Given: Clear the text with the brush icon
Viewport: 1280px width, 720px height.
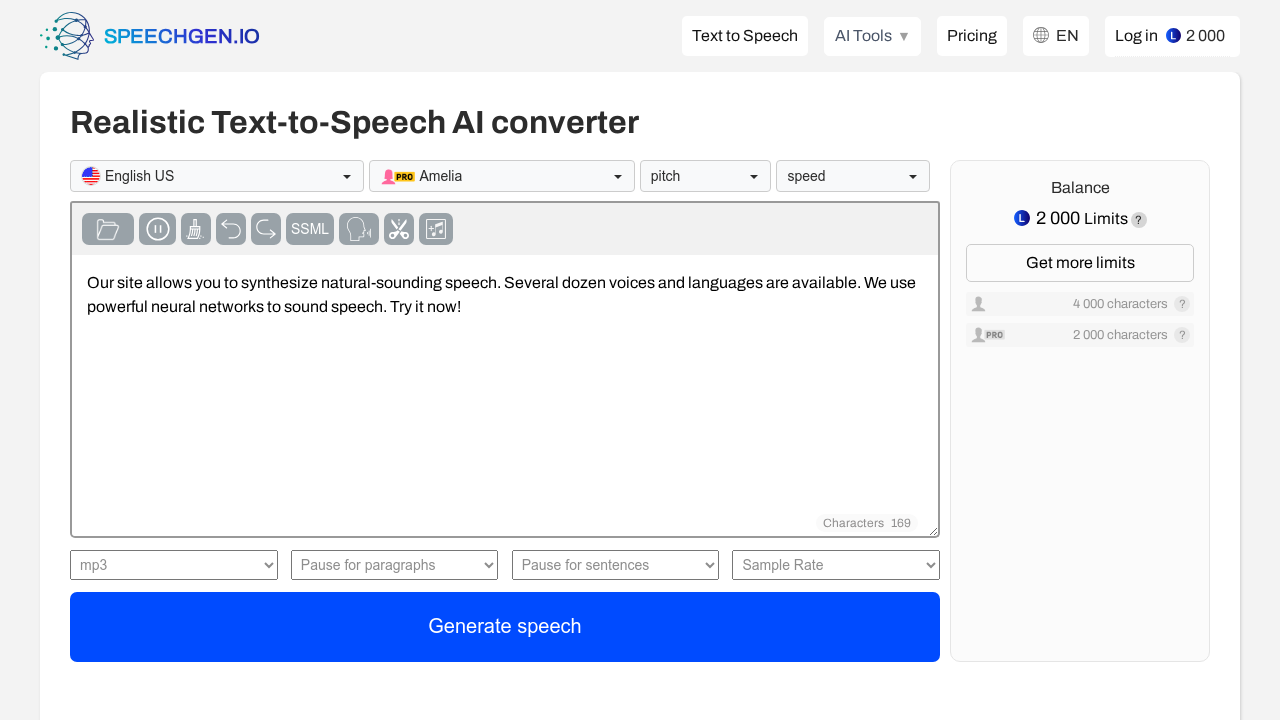Looking at the screenshot, I should pos(195,229).
